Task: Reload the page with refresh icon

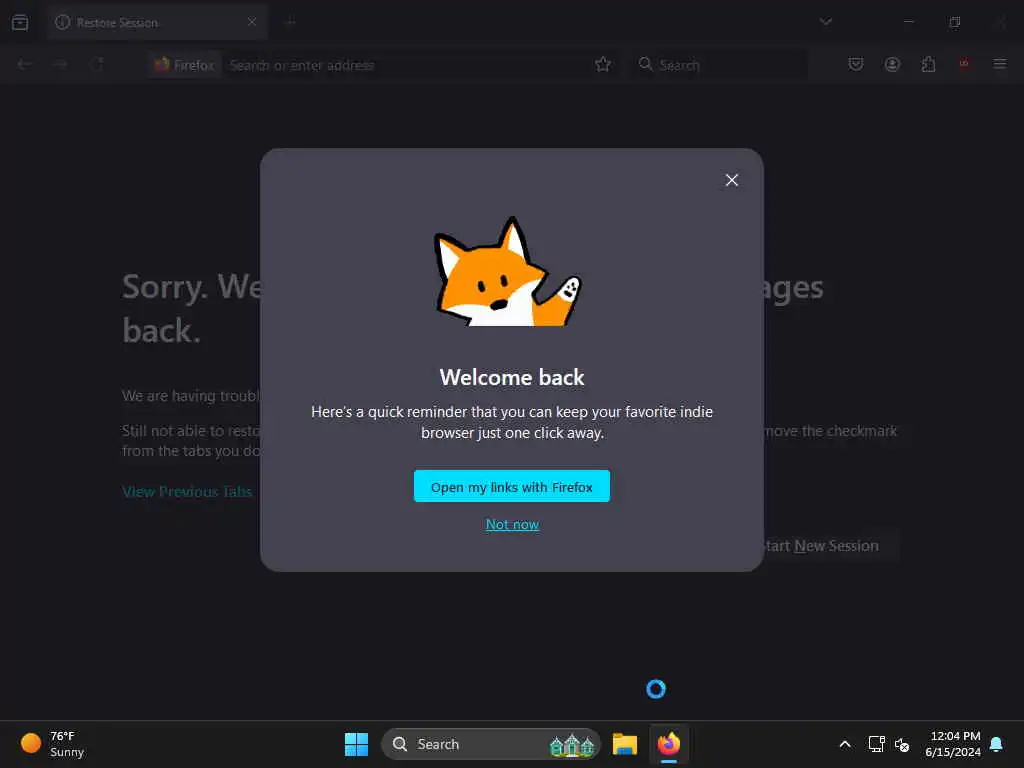Action: coord(98,64)
